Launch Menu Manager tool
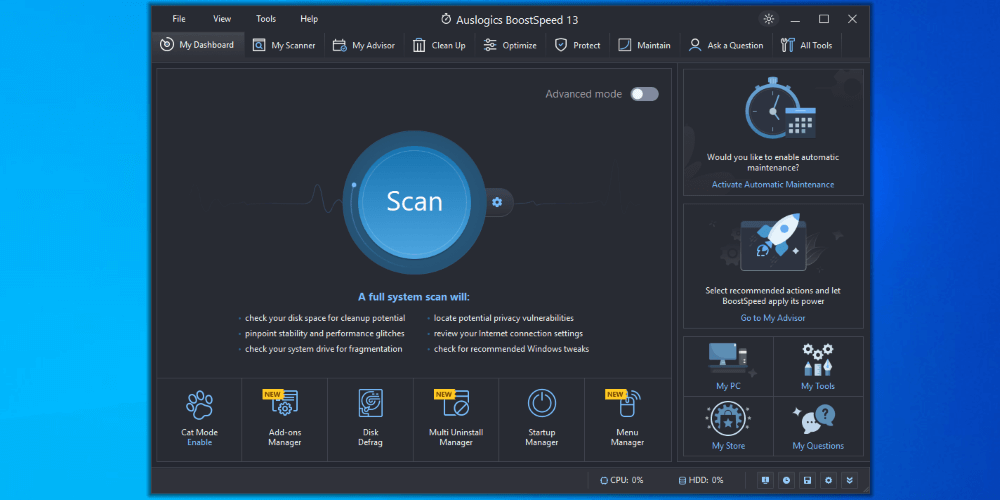 pos(628,419)
